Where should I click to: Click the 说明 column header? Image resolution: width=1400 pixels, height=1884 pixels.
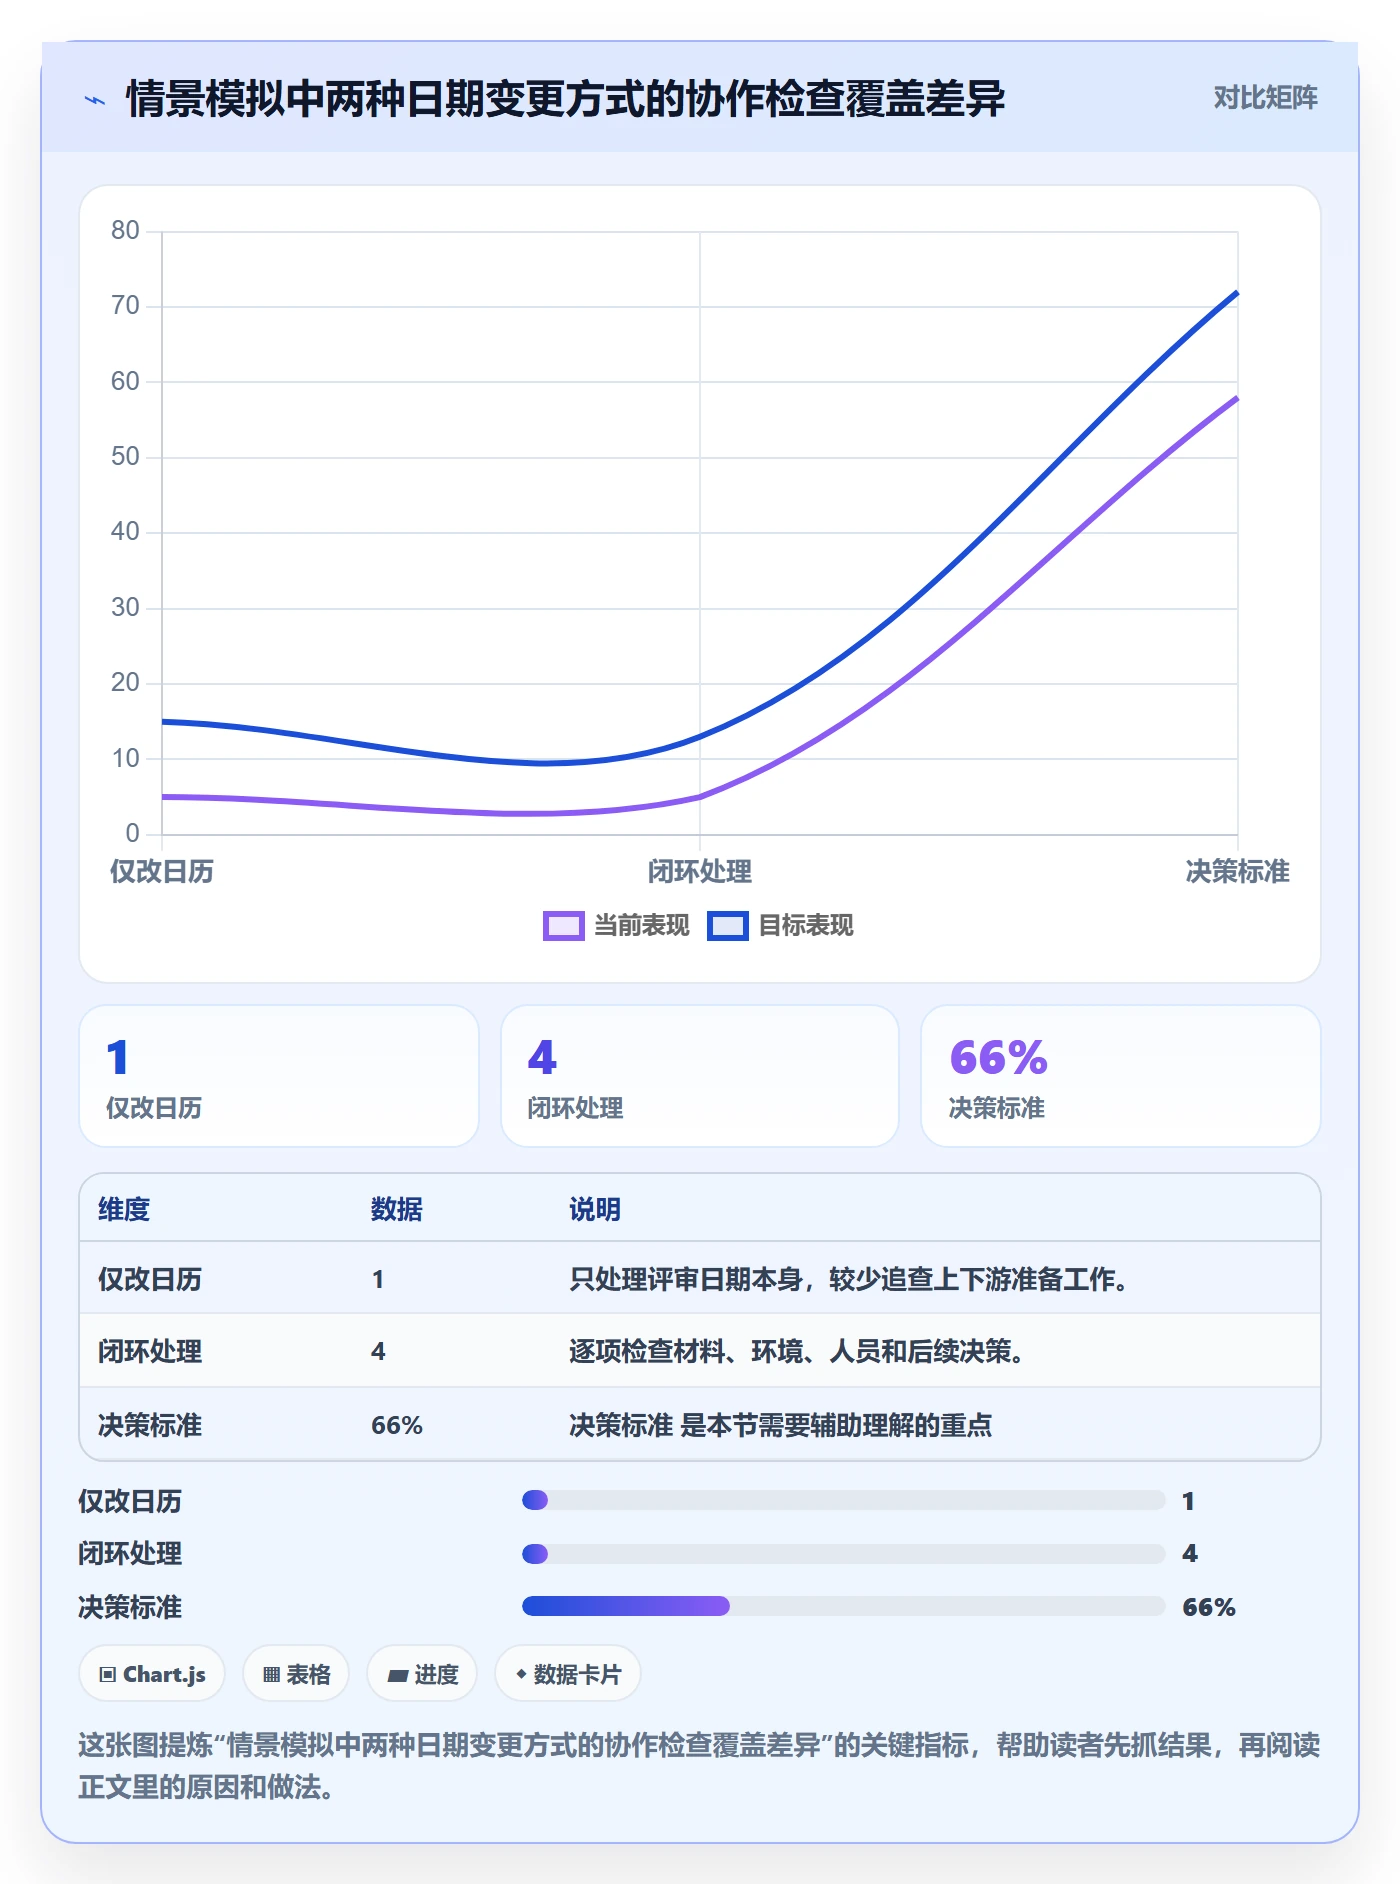pos(595,1210)
